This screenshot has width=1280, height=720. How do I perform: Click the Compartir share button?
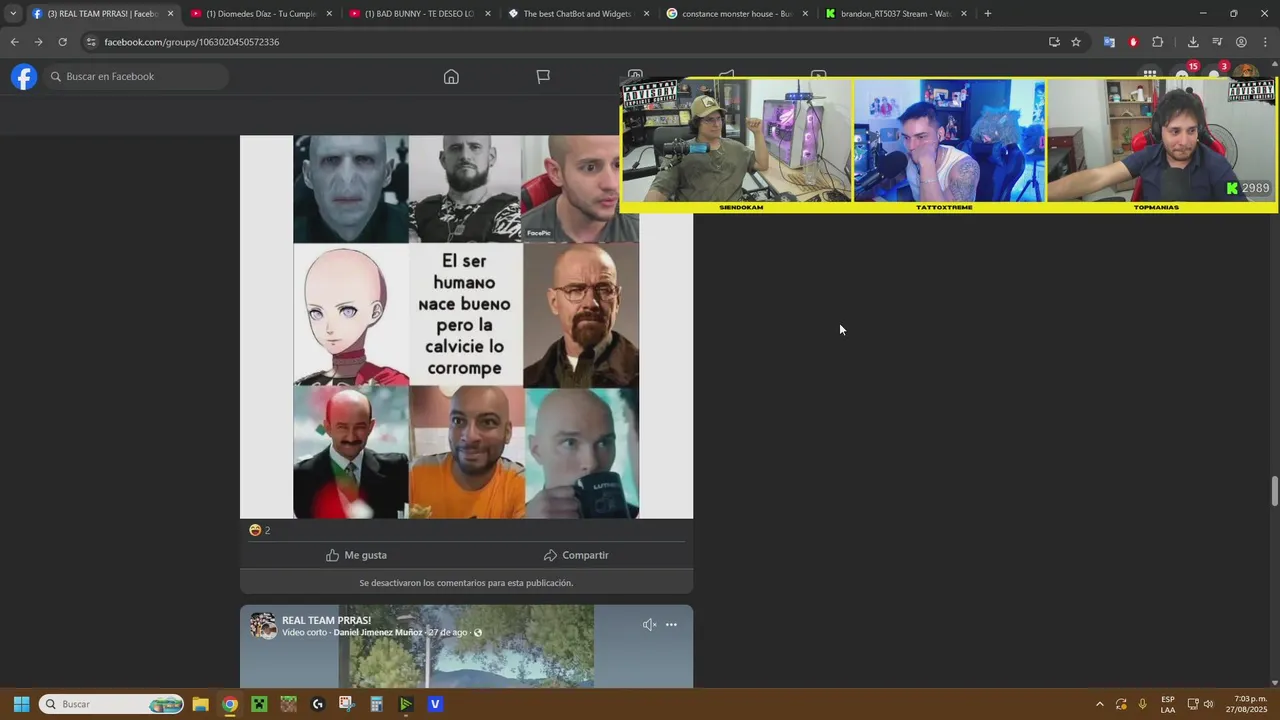tap(576, 555)
